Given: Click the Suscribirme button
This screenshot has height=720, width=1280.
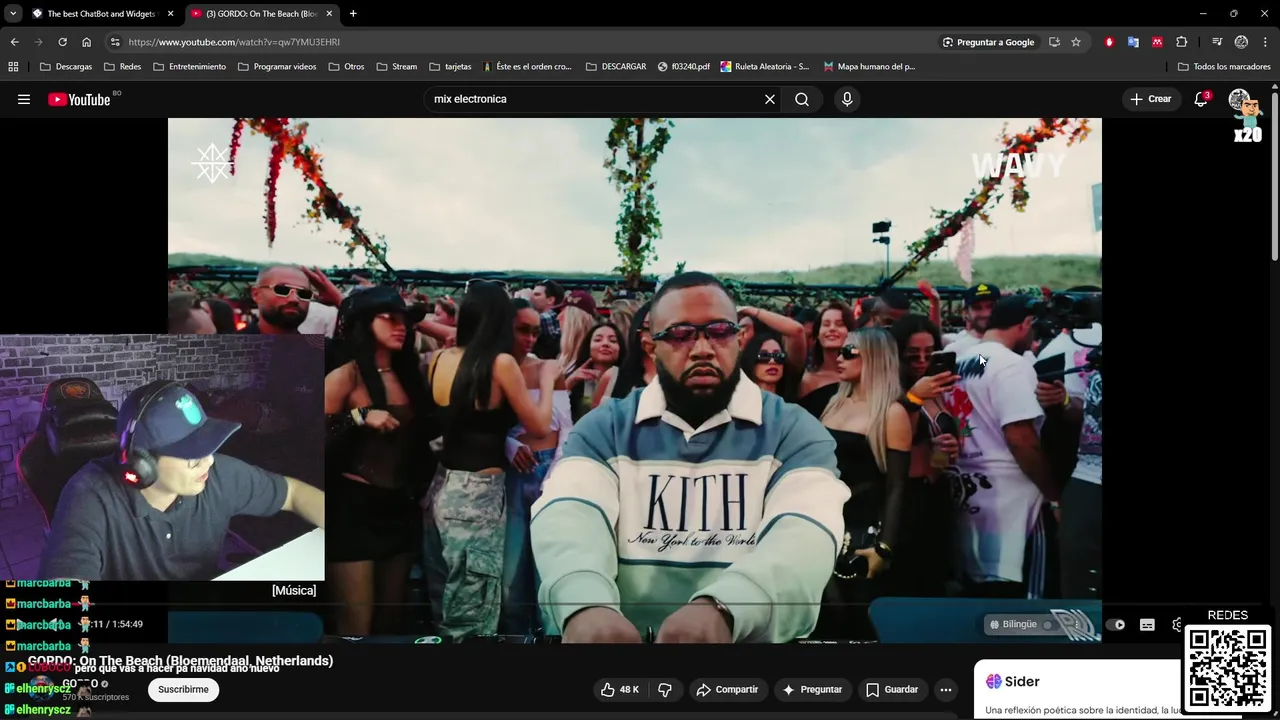Looking at the screenshot, I should [x=183, y=689].
